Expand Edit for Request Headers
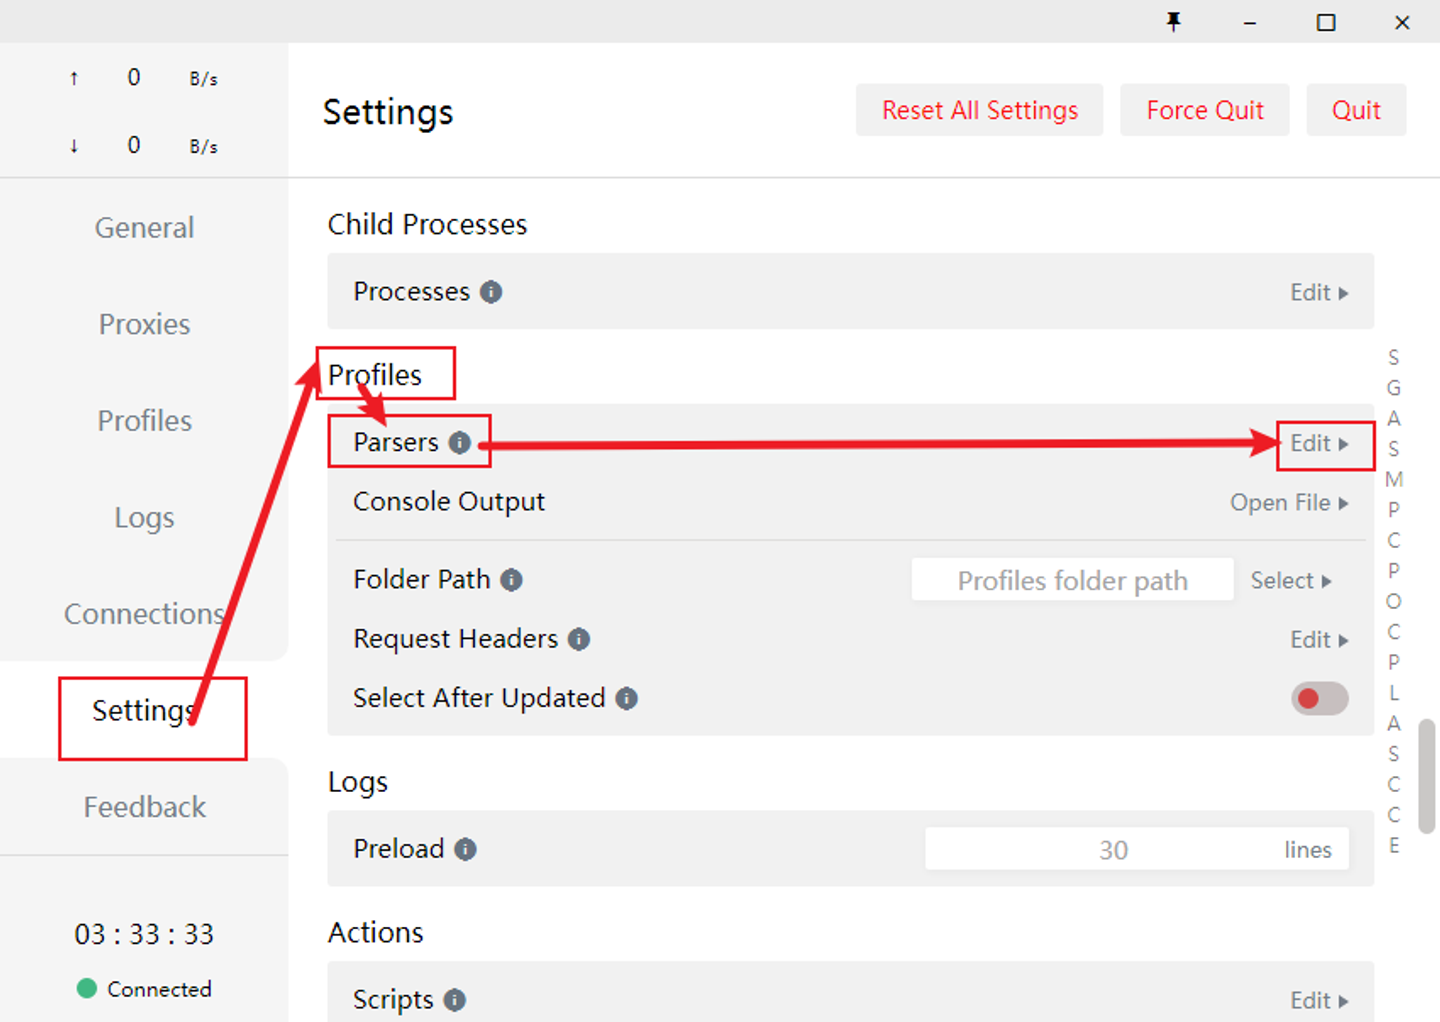The width and height of the screenshot is (1440, 1022). pos(1319,640)
